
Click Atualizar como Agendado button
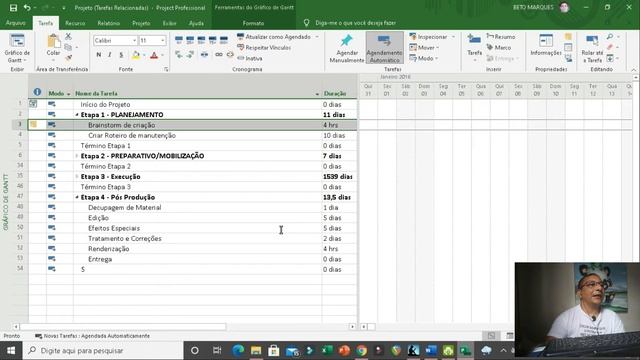tap(274, 37)
